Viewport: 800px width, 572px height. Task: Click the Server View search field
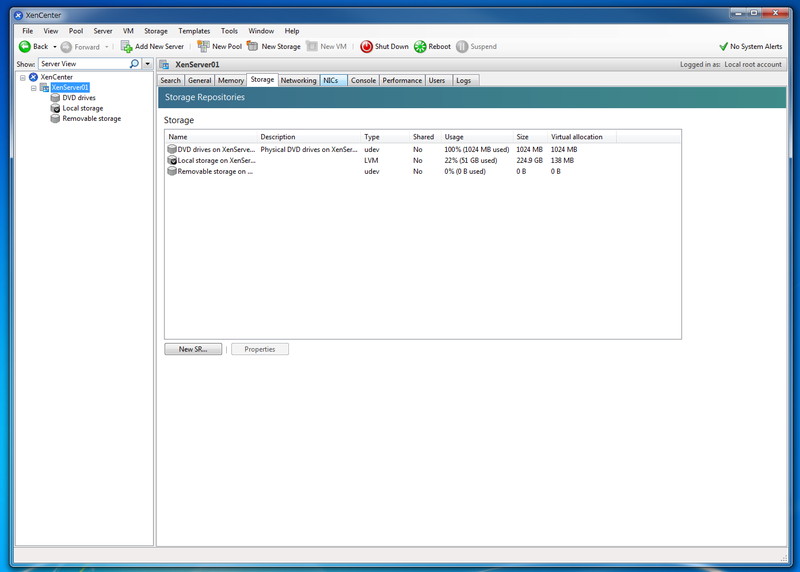84,64
